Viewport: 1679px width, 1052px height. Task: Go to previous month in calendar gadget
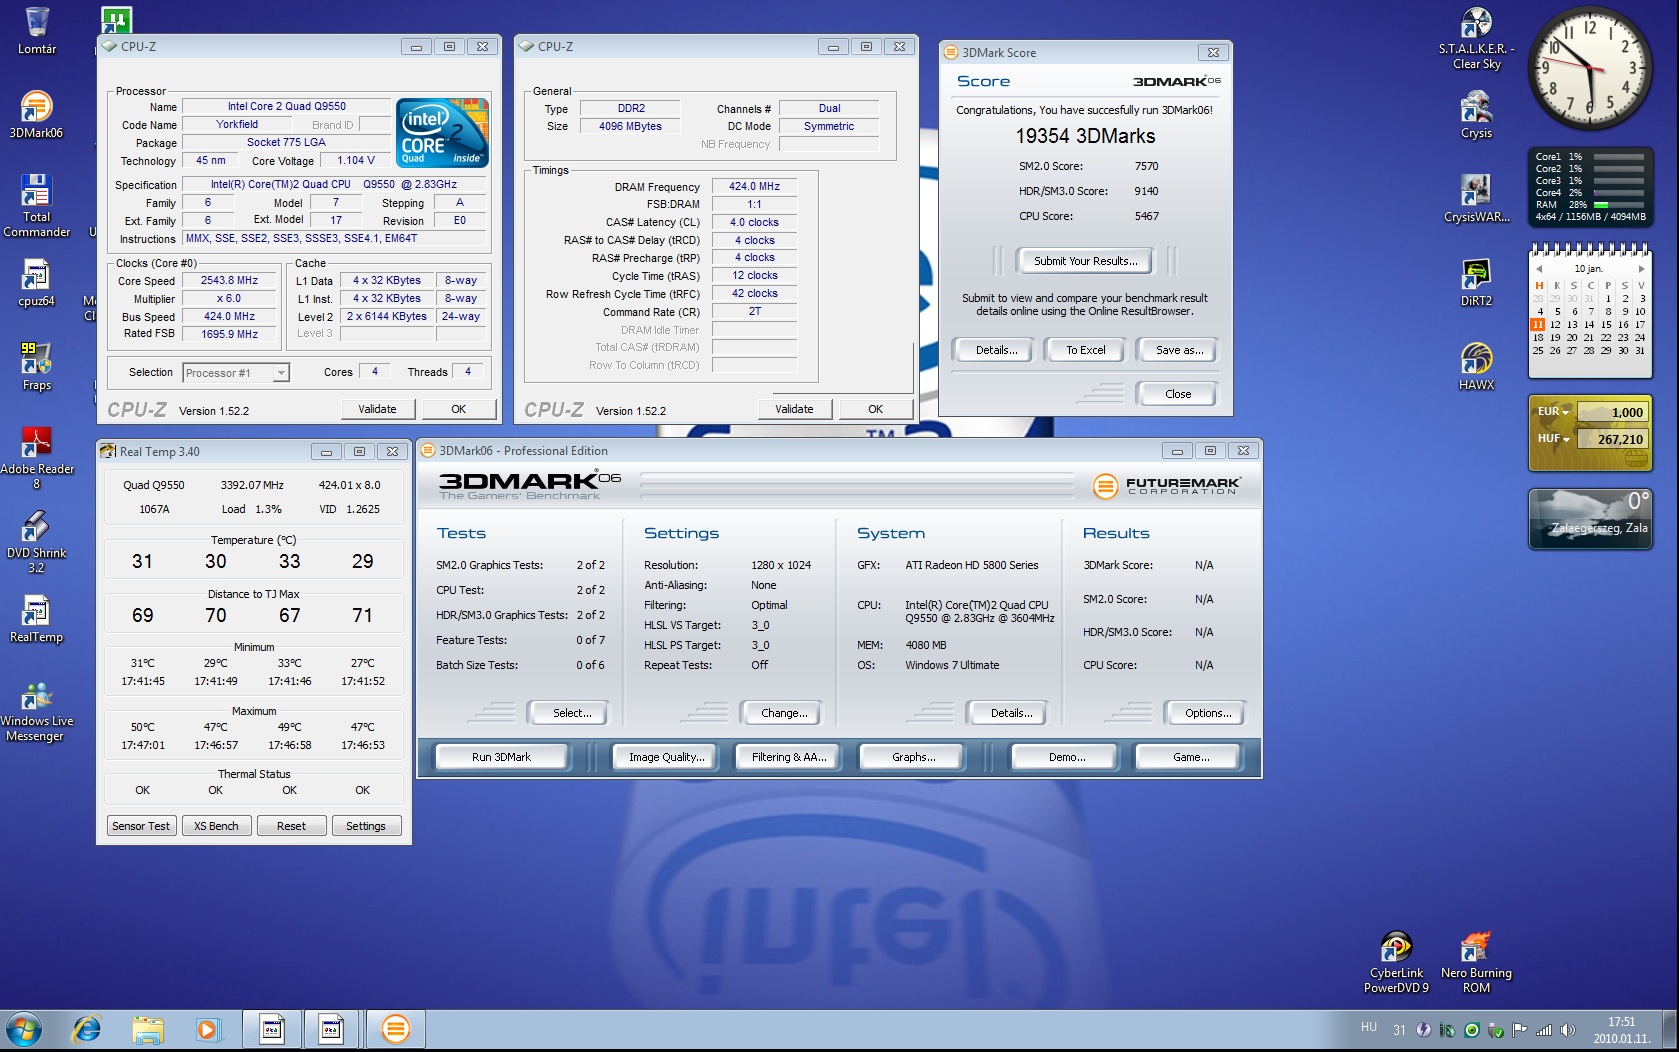1539,269
